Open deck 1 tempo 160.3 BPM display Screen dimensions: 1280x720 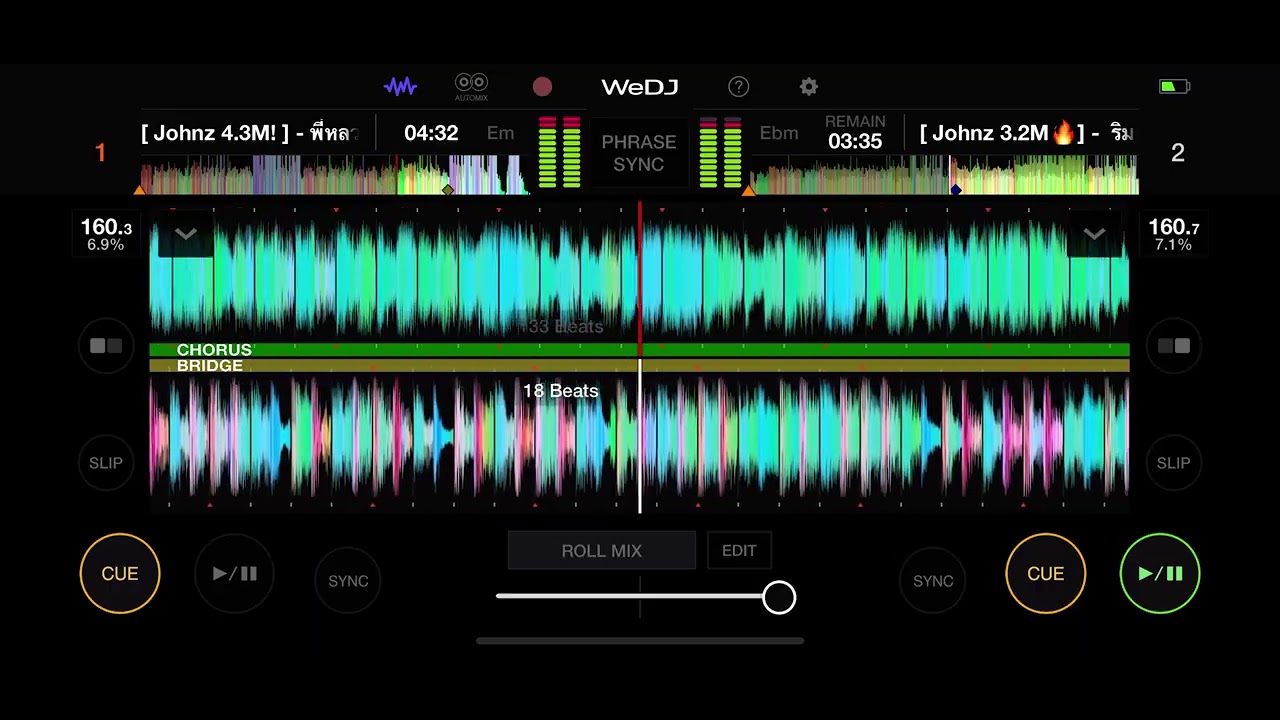click(106, 235)
